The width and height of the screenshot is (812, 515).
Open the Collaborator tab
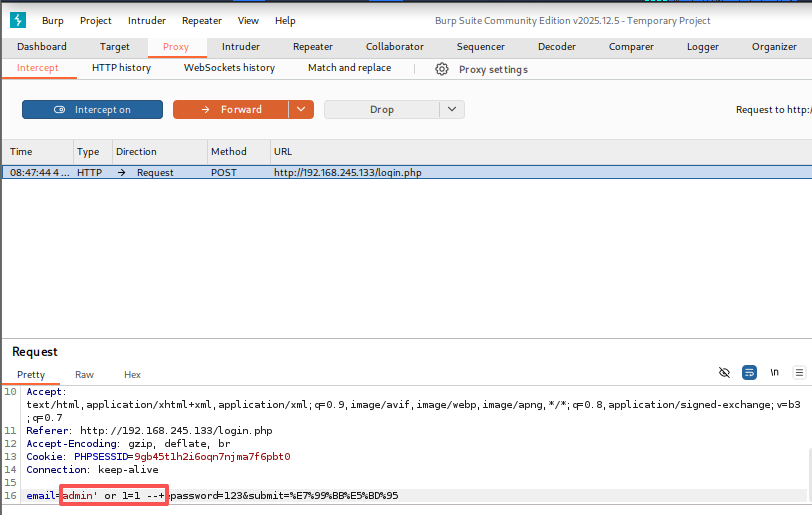(x=395, y=47)
